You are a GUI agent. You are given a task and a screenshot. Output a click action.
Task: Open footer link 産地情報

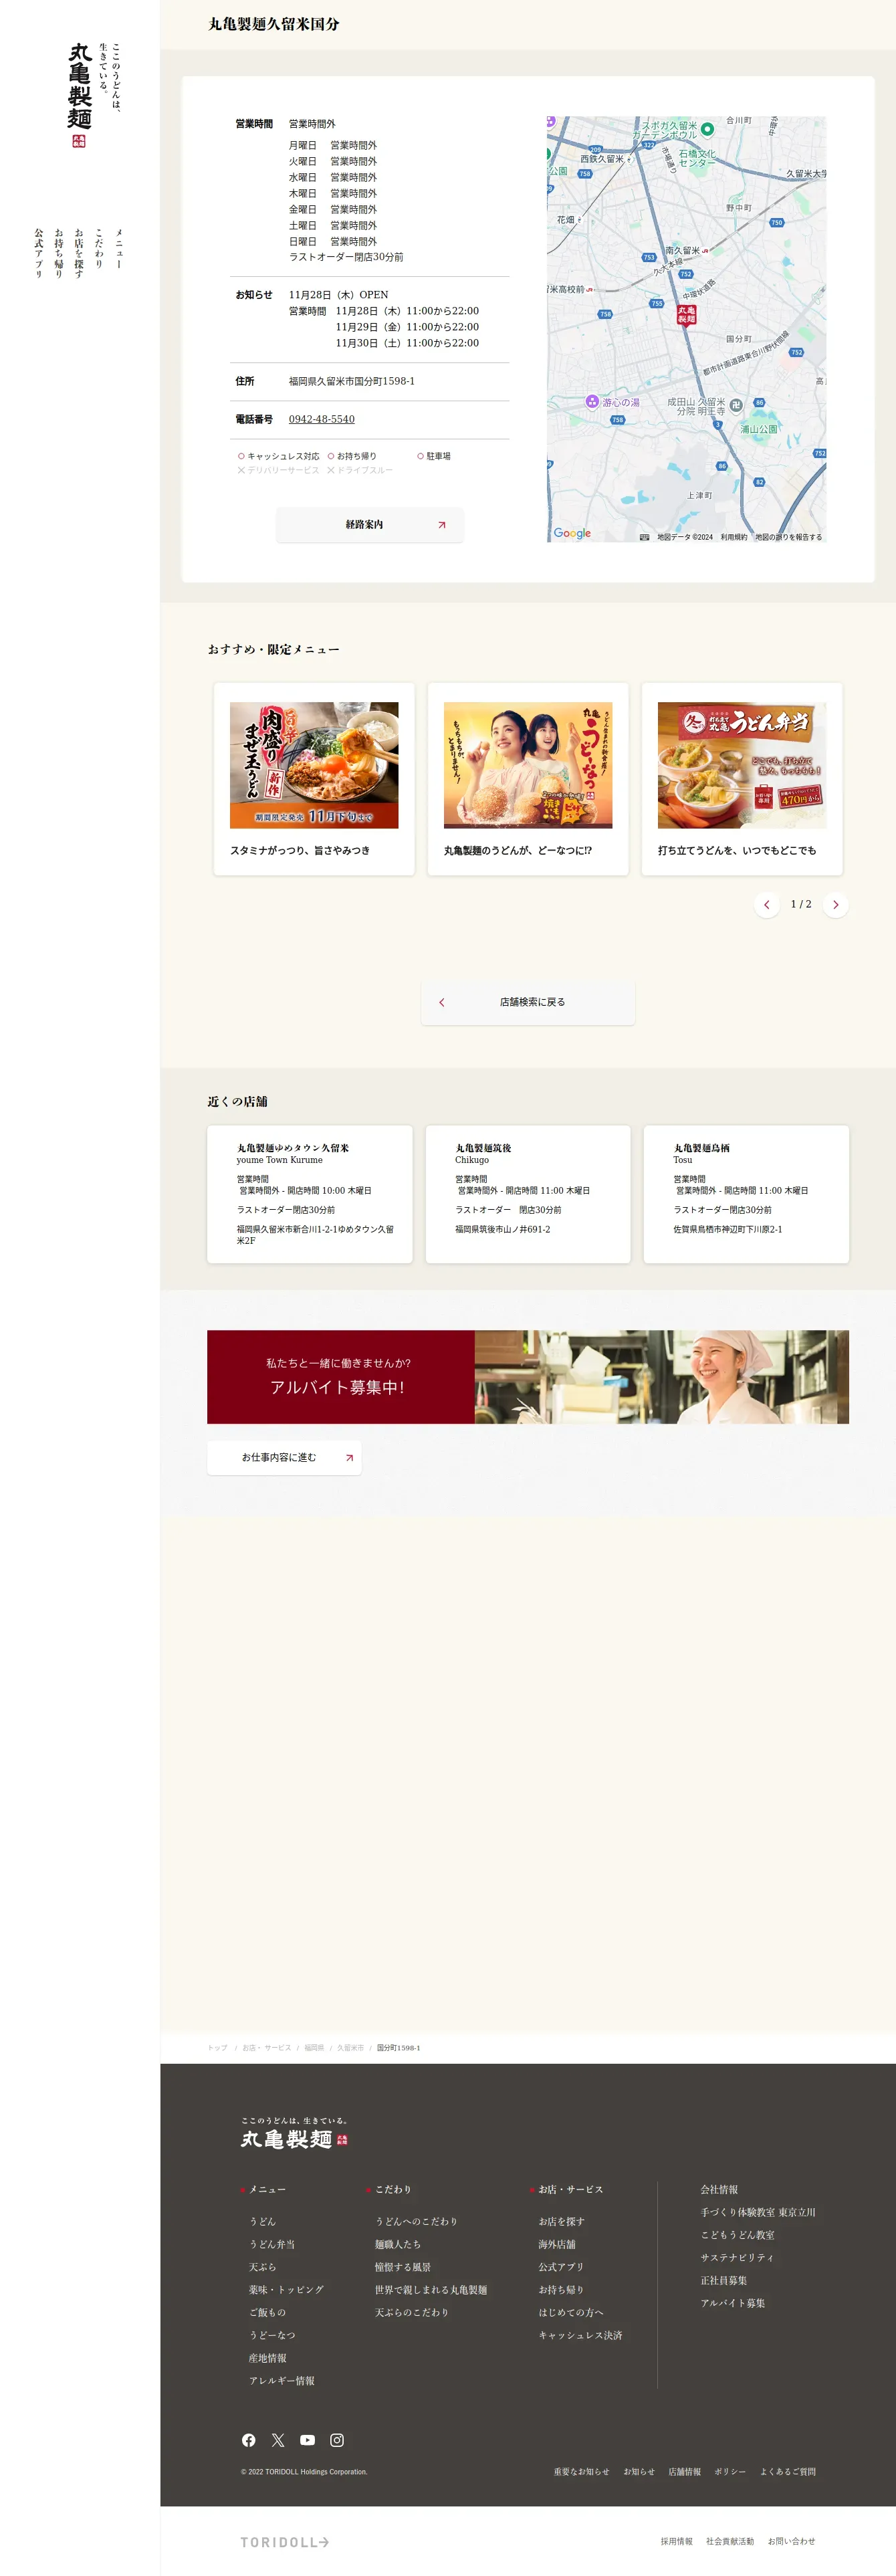point(268,2358)
